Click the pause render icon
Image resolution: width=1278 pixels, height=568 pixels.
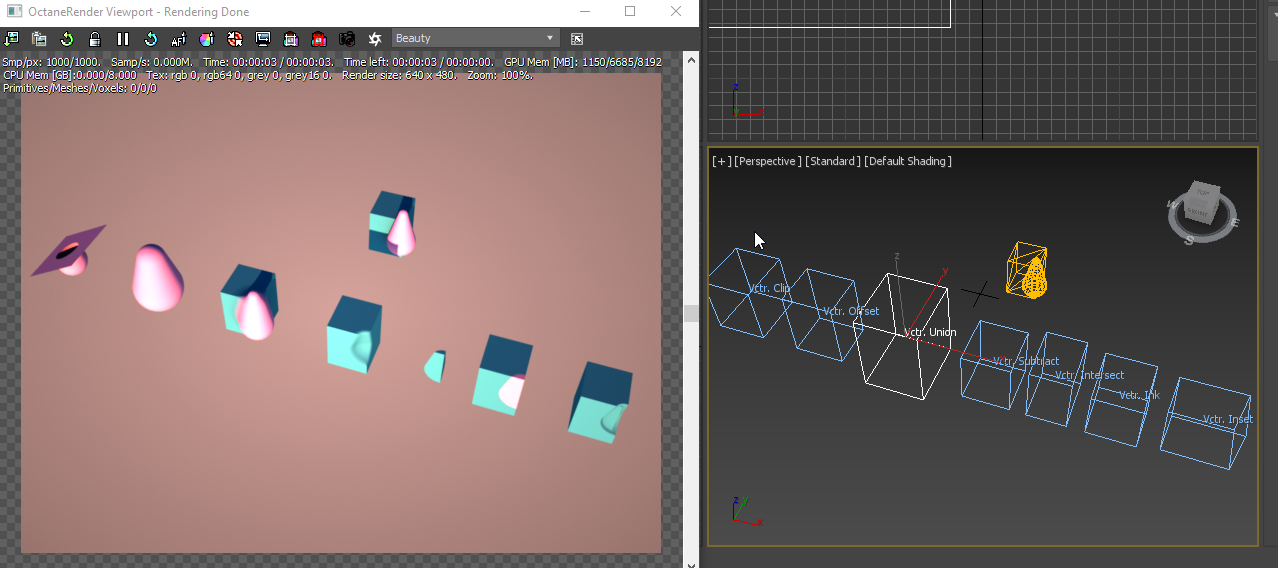point(123,39)
